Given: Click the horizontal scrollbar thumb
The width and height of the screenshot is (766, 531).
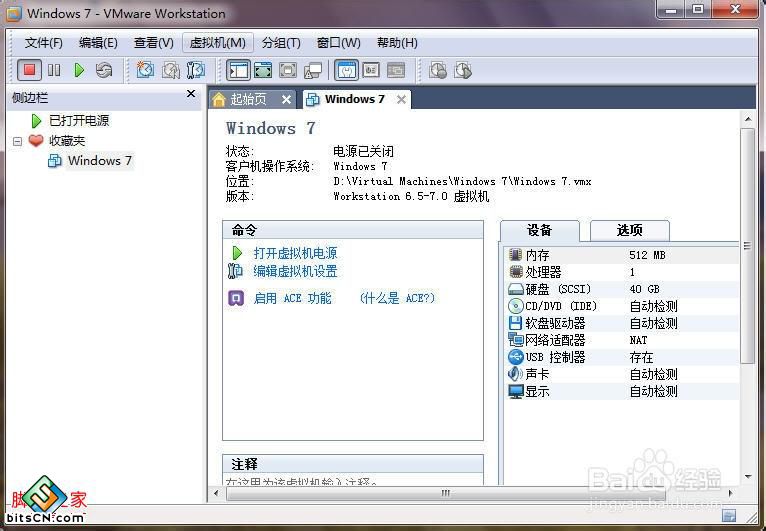Looking at the screenshot, I should point(446,493).
